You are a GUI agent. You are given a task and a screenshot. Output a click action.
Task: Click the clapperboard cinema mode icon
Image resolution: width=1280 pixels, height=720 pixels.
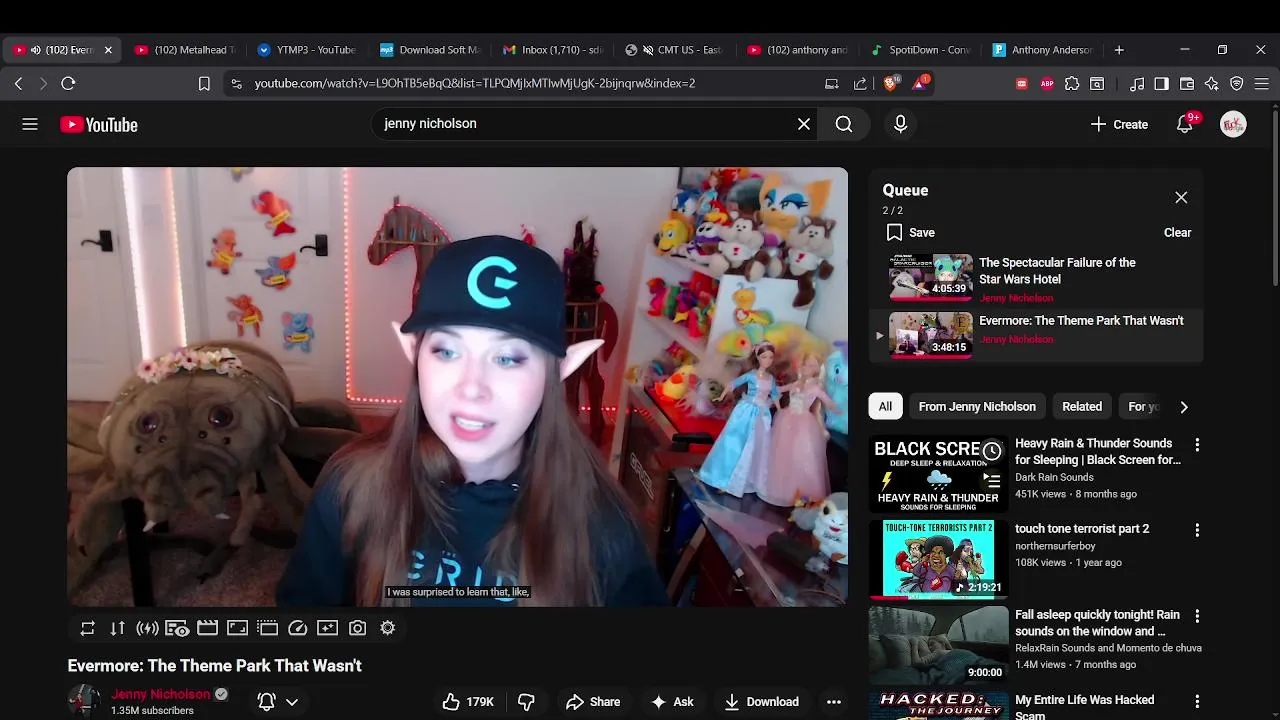pos(207,628)
